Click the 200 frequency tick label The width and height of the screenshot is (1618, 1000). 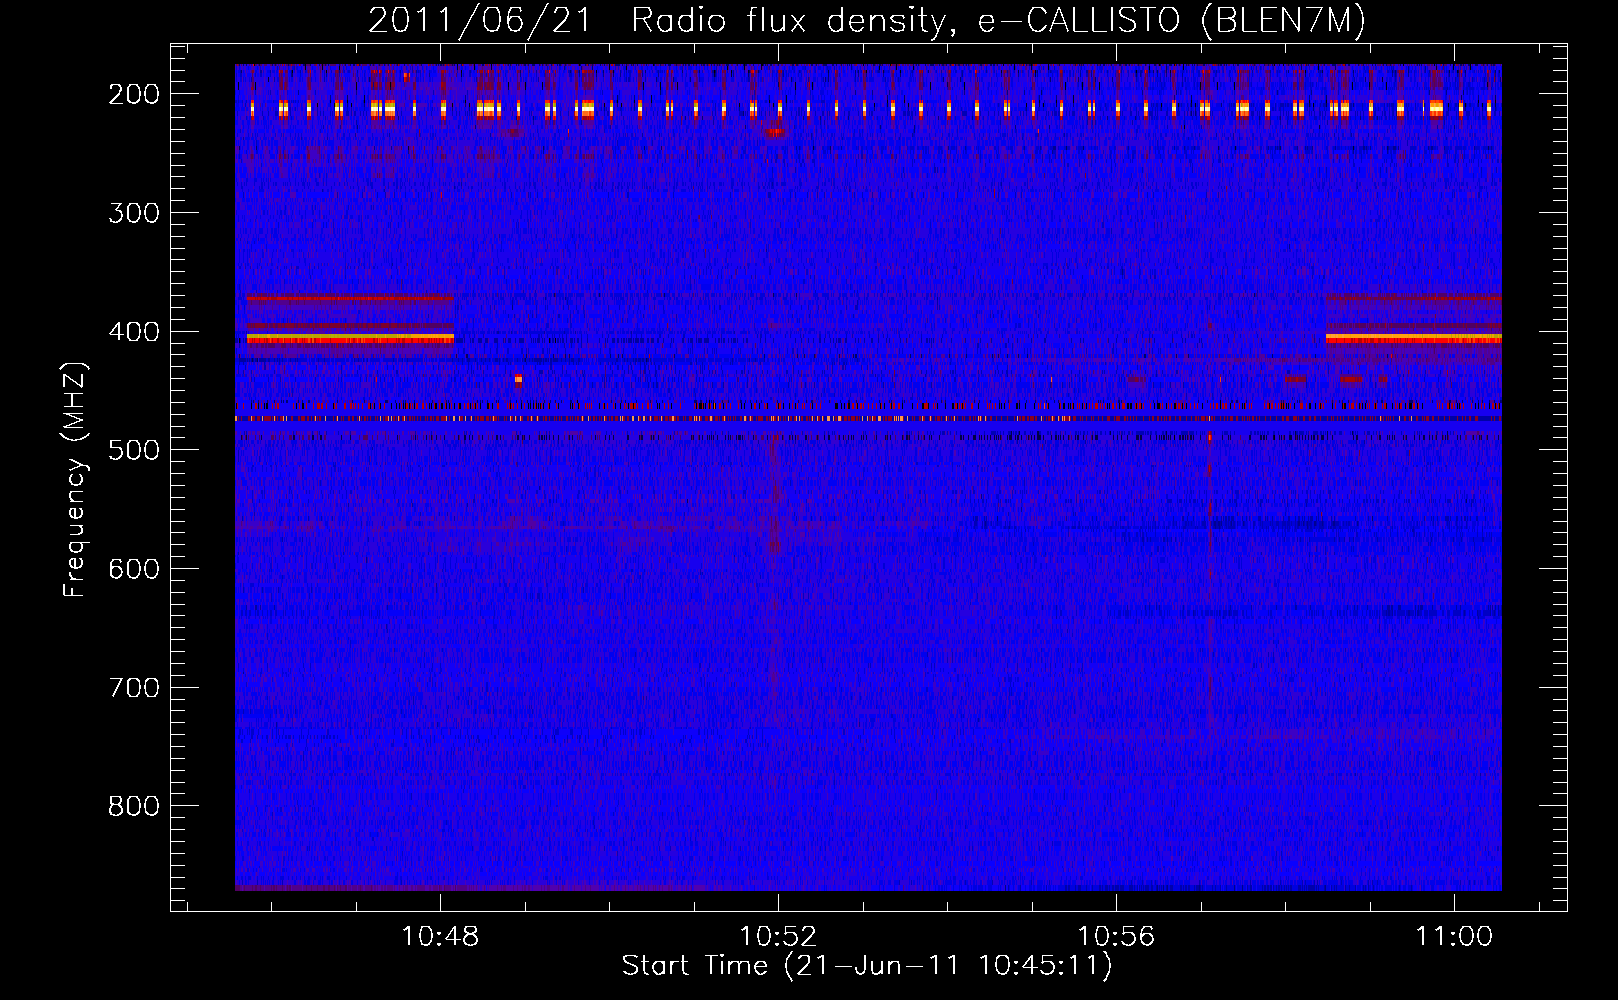tap(134, 94)
